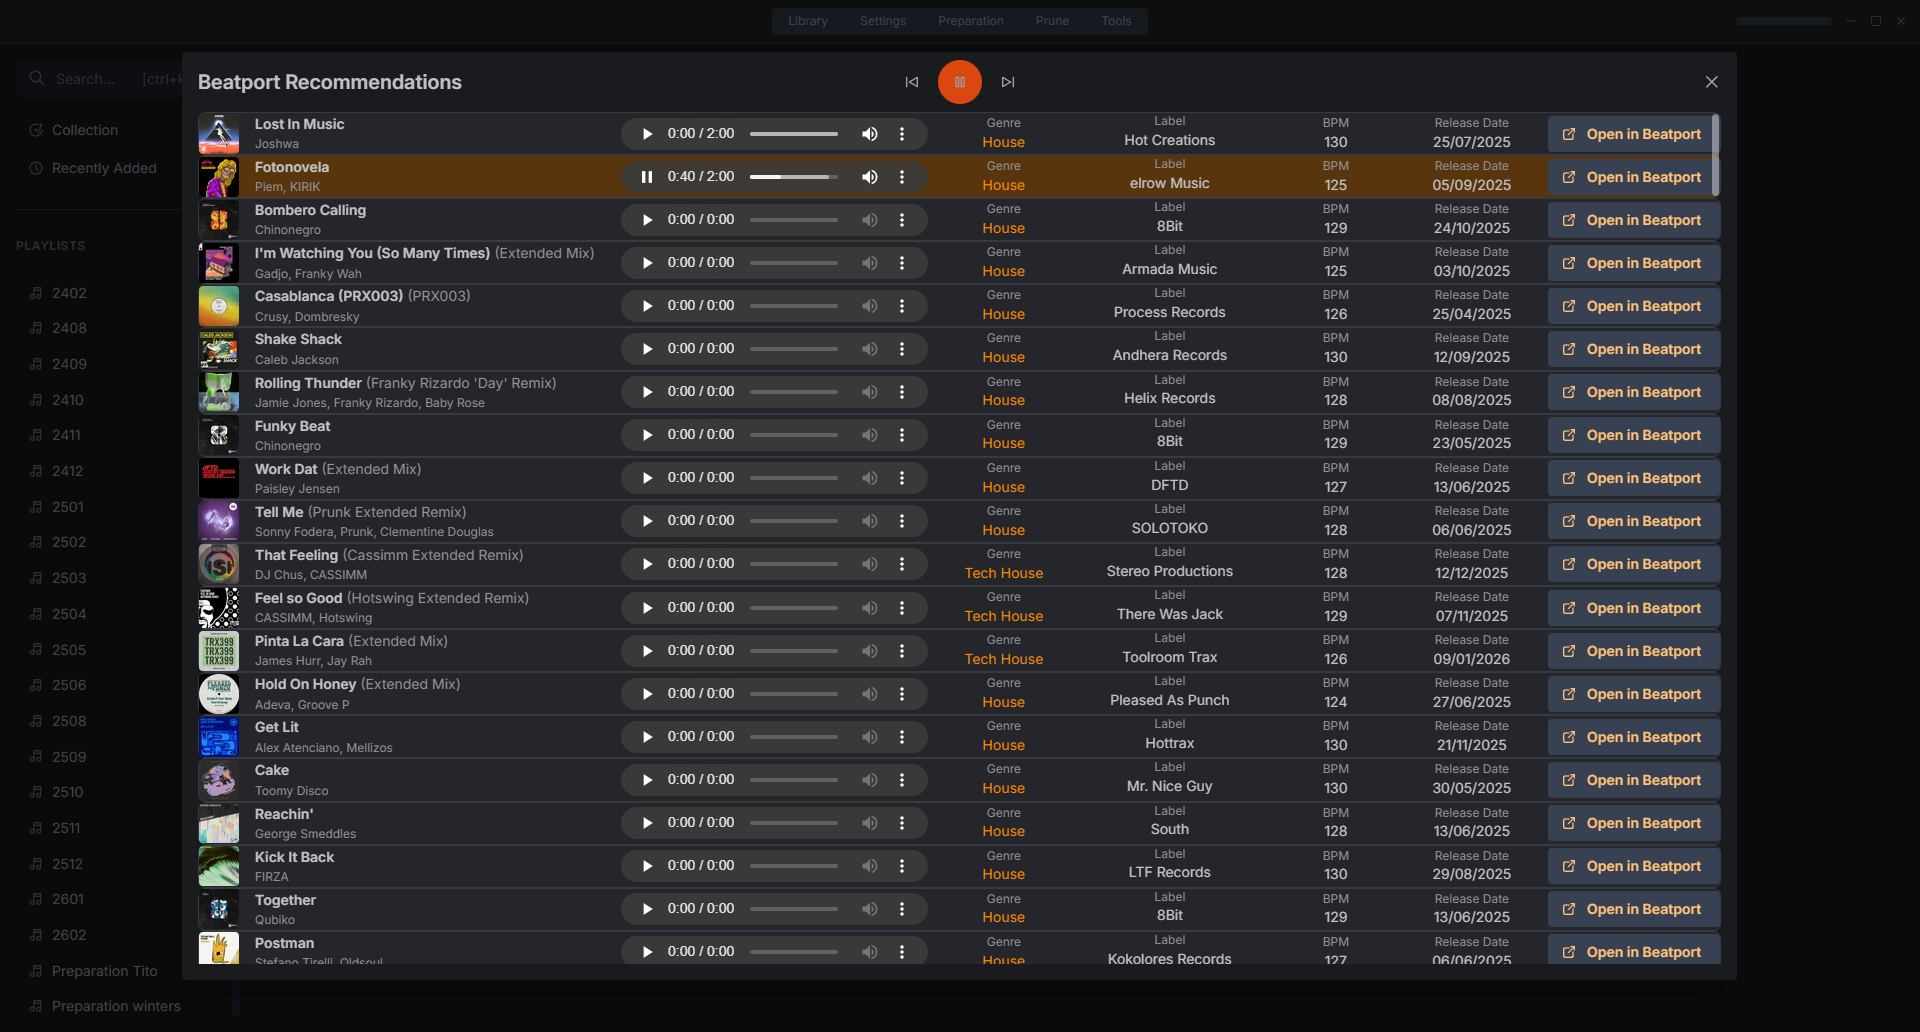Click the search magnifier icon
Screen dimensions: 1920x1032
[x=37, y=78]
